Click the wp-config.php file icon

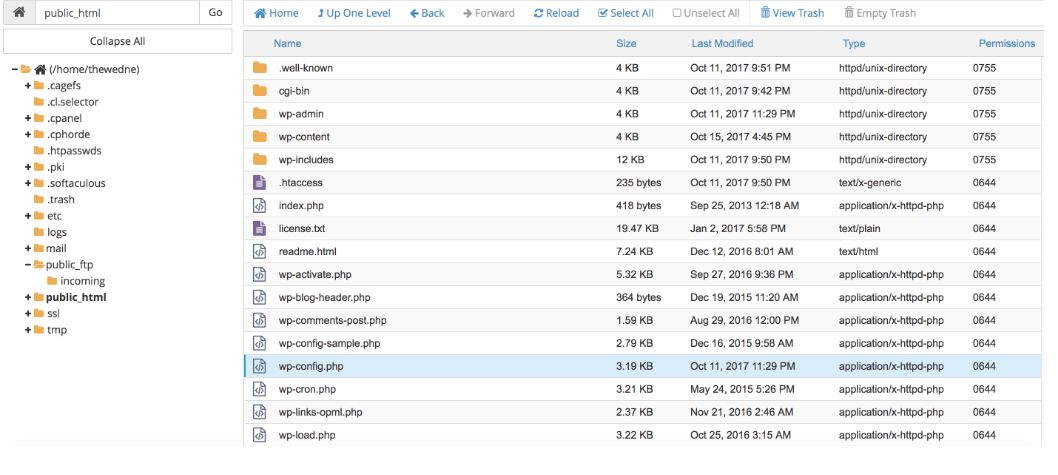(259, 366)
